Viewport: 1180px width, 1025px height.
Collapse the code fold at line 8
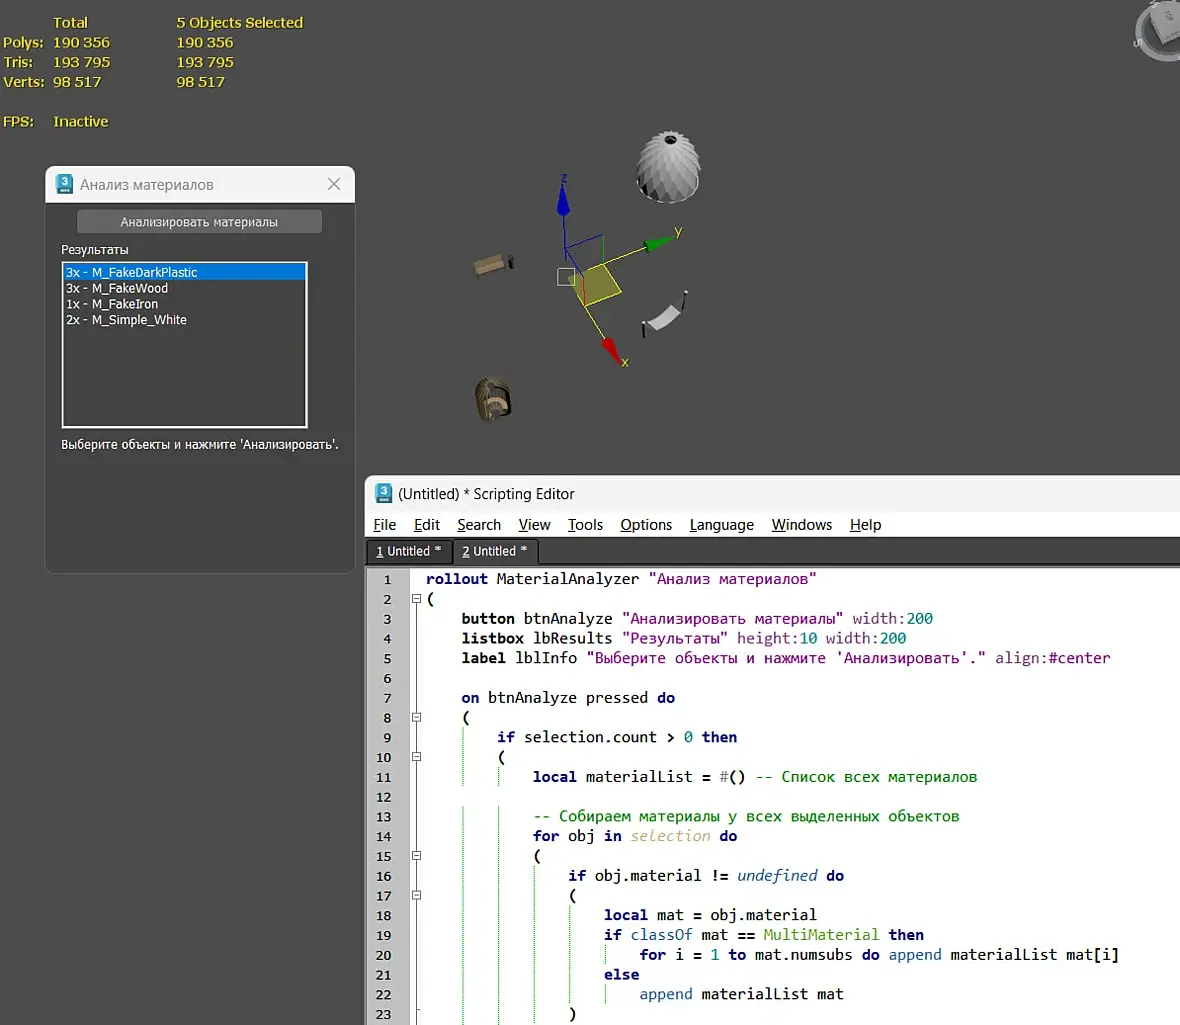coord(416,718)
